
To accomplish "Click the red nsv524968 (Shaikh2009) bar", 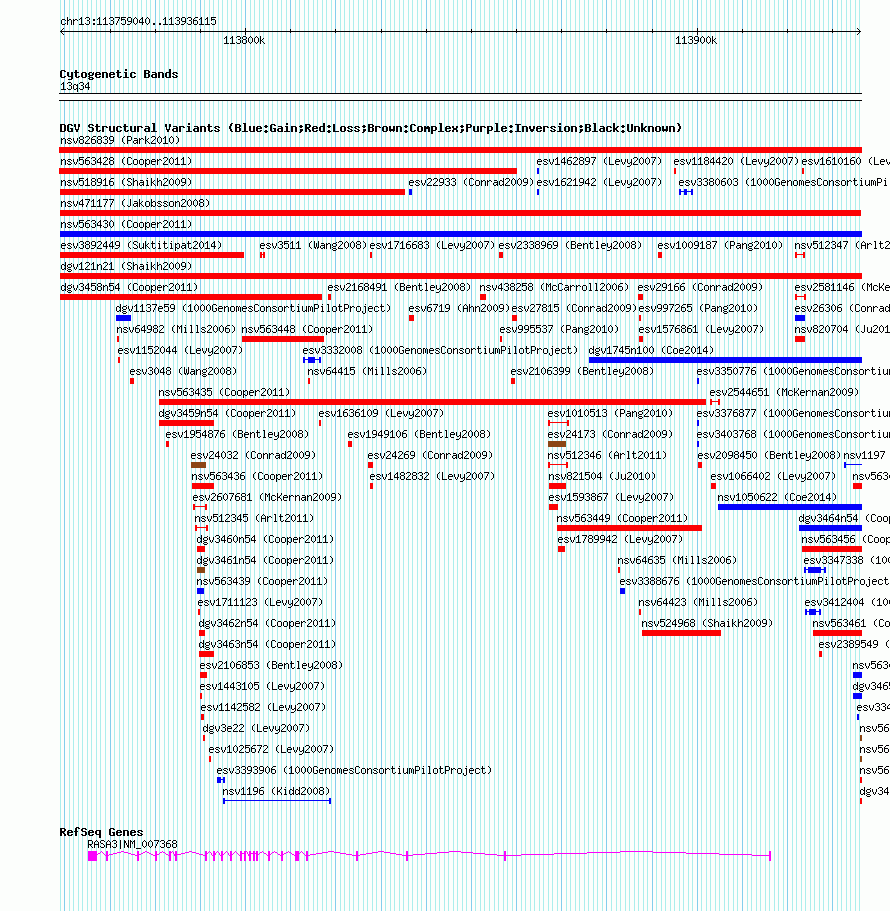I will (681, 633).
